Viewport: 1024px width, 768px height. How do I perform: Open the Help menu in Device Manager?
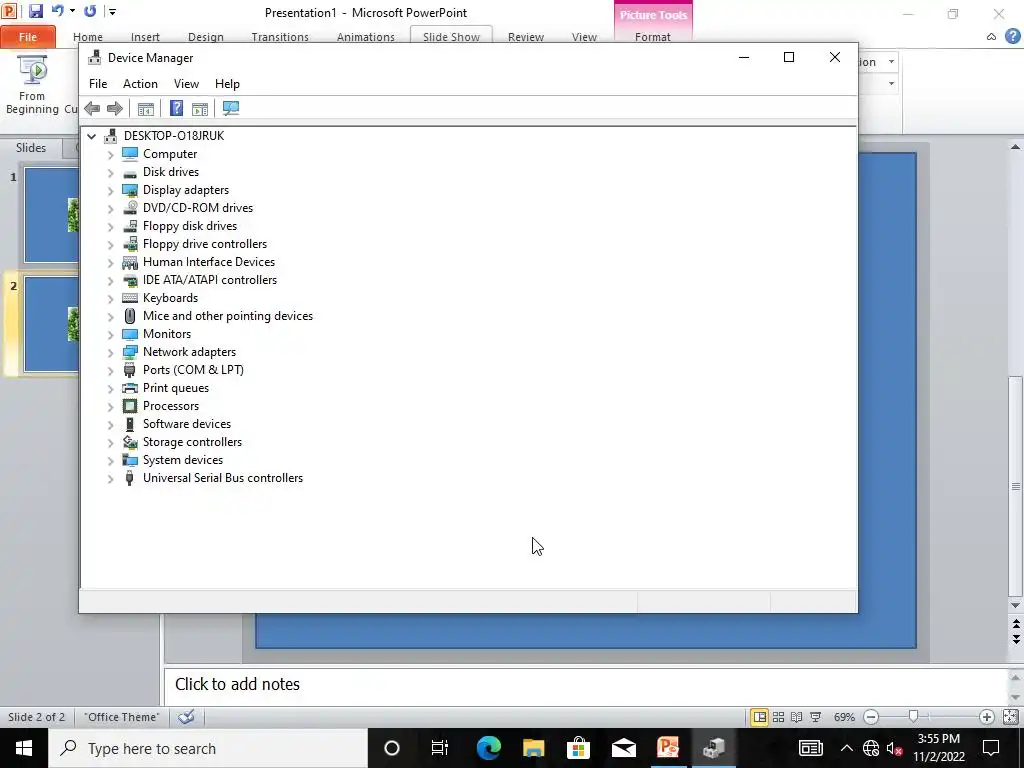pos(227,84)
